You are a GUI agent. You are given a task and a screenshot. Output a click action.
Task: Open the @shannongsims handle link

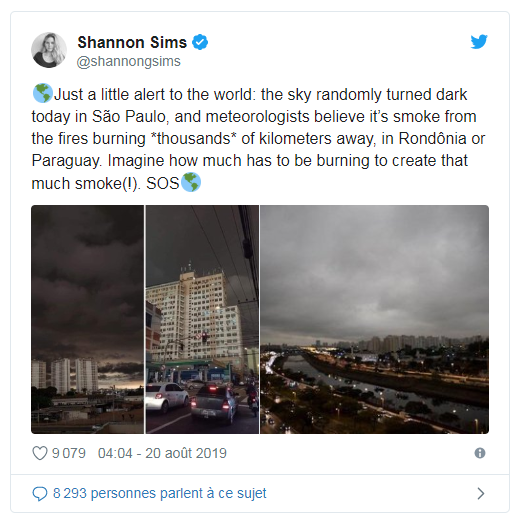pos(129,61)
